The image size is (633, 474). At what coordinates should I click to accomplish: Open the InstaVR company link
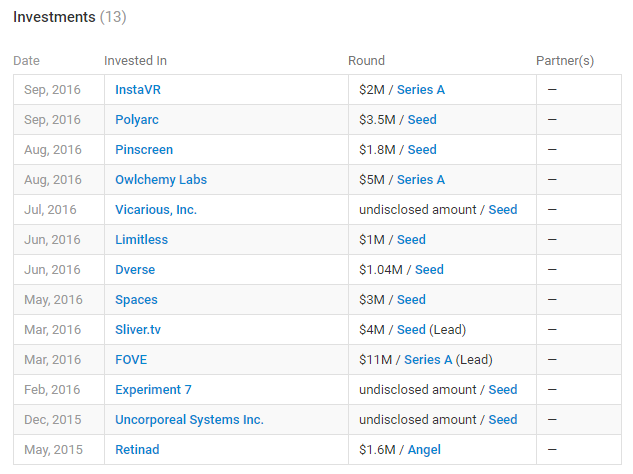point(138,90)
